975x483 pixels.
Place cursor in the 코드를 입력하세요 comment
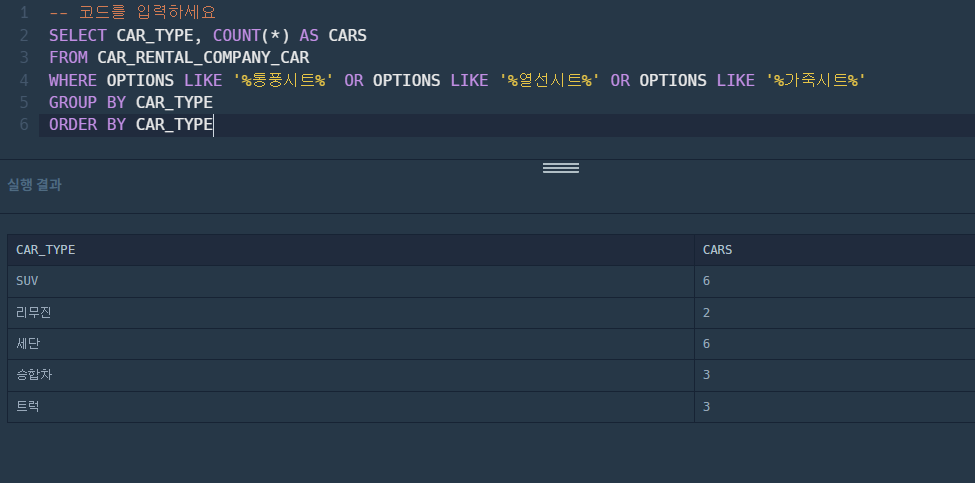click(x=132, y=13)
